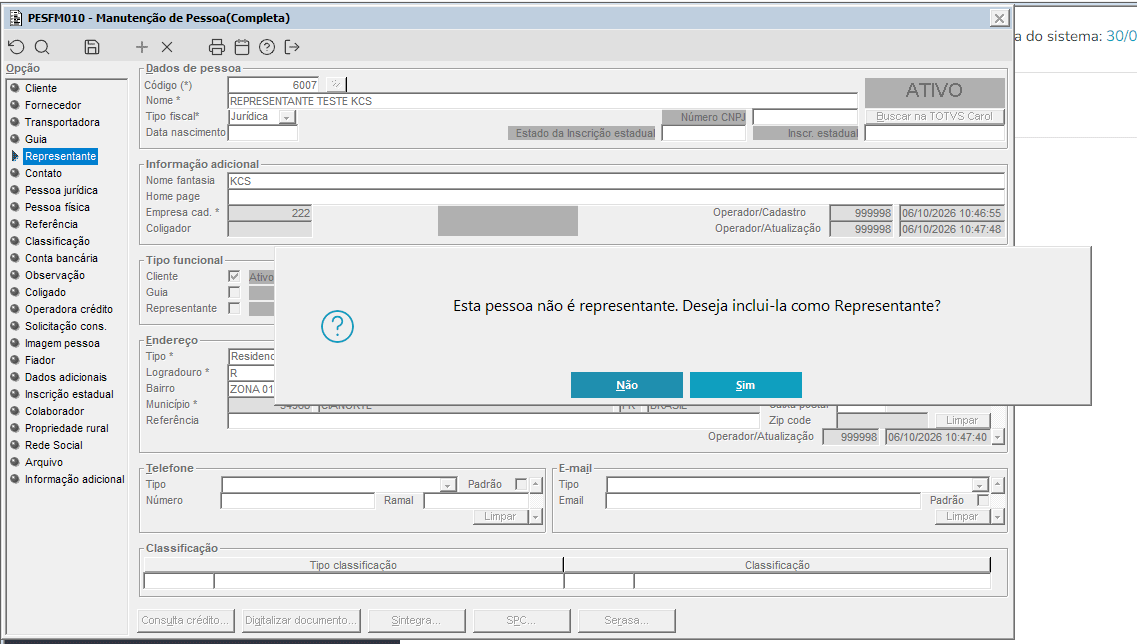This screenshot has height=644, width=1137.
Task: Click the lookup button beside Código field
Action: coord(336,85)
